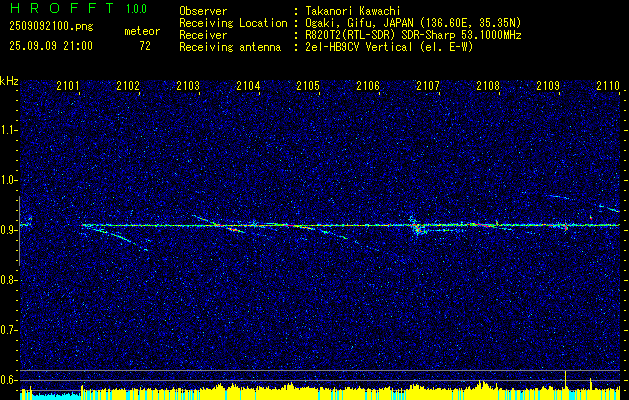The image size is (629, 400).
Task: Click the 0.9 frequency axis label
Action: [9, 230]
